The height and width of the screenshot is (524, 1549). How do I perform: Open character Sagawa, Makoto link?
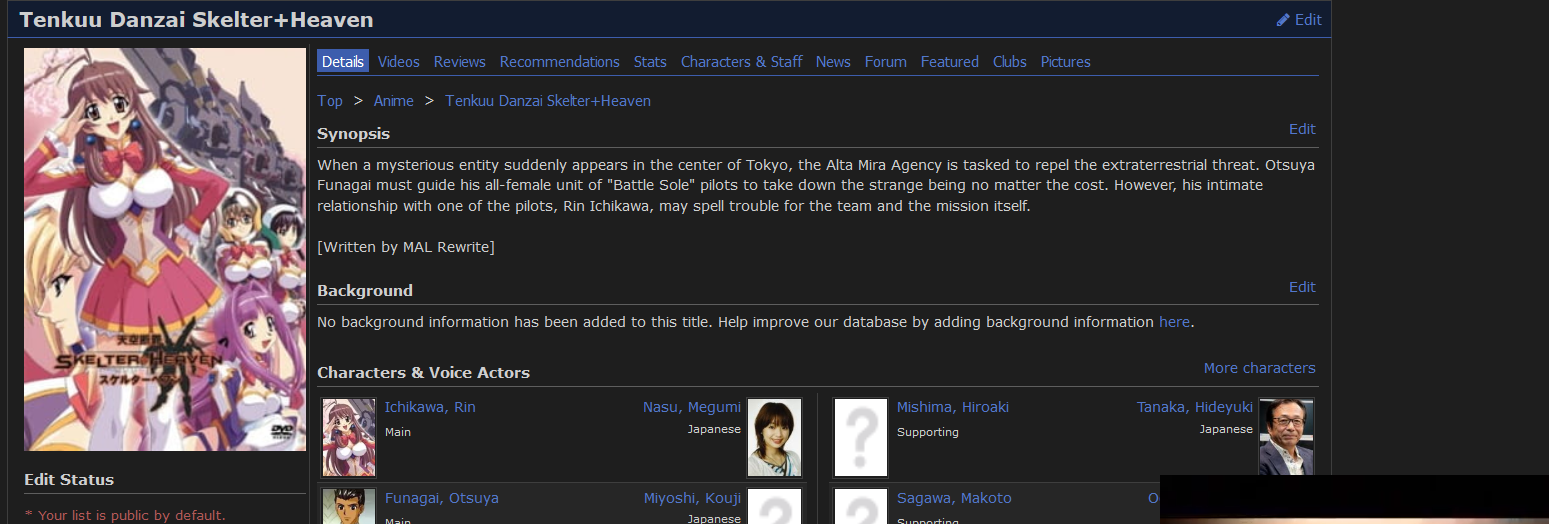(954, 498)
